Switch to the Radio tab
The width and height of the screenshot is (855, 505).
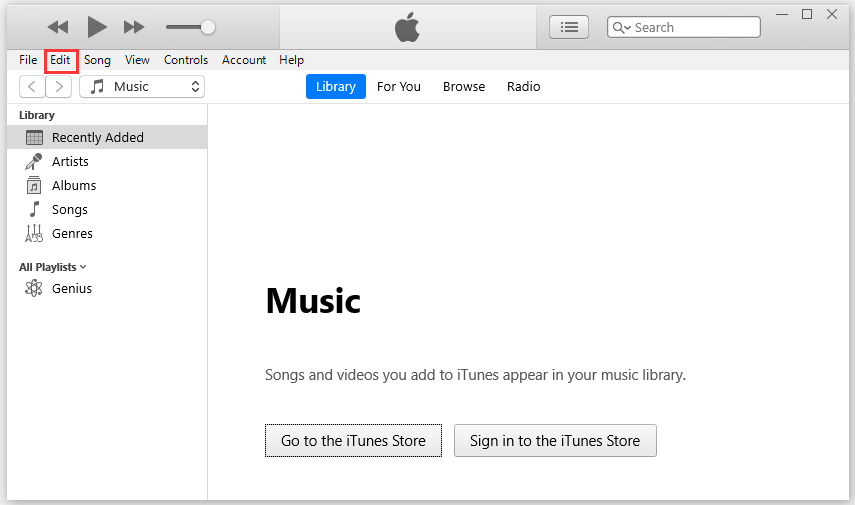click(523, 87)
